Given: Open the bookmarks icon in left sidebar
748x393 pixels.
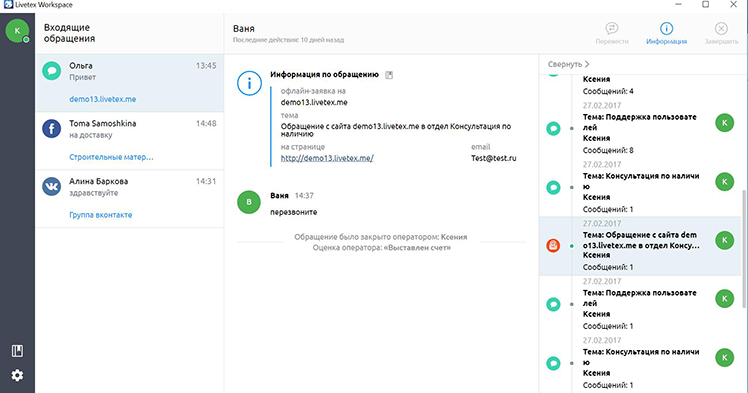Looking at the screenshot, I should [17, 352].
